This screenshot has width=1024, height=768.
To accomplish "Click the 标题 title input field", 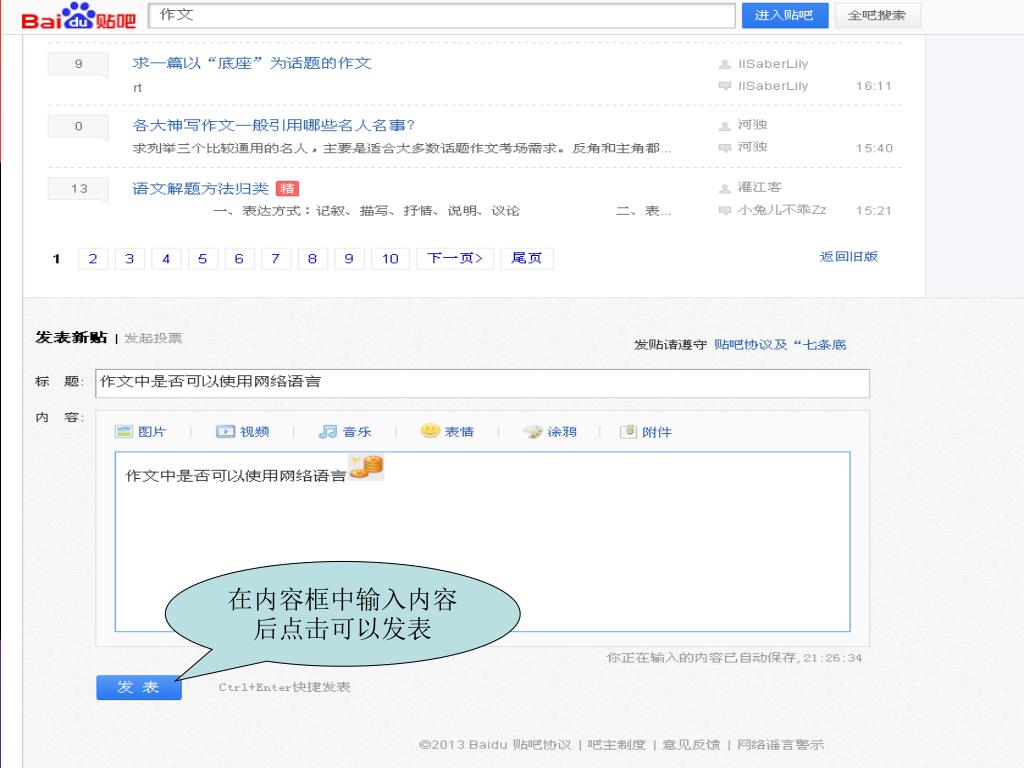I will (482, 383).
